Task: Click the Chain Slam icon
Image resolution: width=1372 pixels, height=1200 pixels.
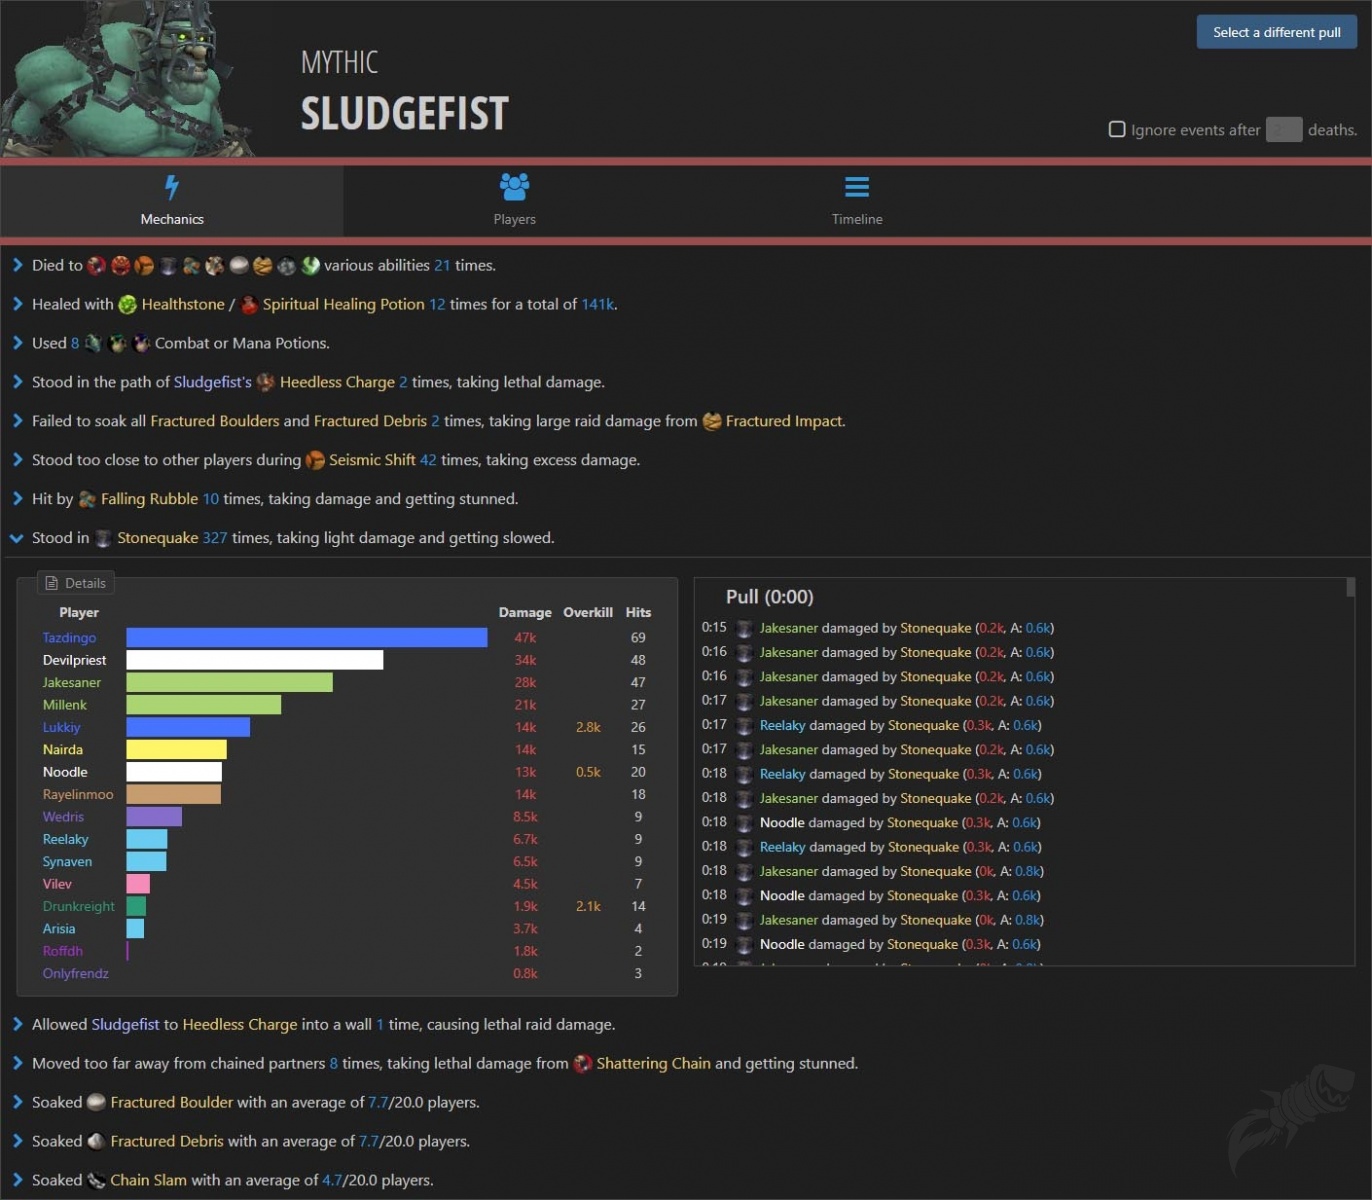Action: coord(96,1180)
